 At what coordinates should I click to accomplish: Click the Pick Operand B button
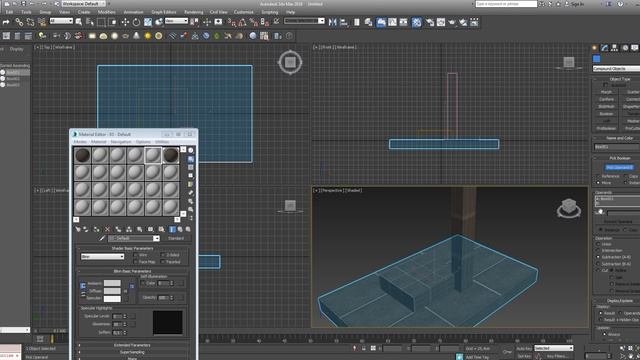point(619,167)
